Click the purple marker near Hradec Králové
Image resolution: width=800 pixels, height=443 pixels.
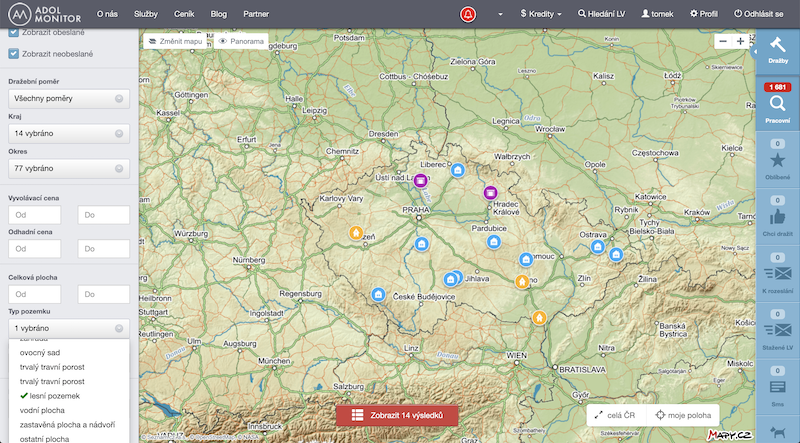[490, 193]
